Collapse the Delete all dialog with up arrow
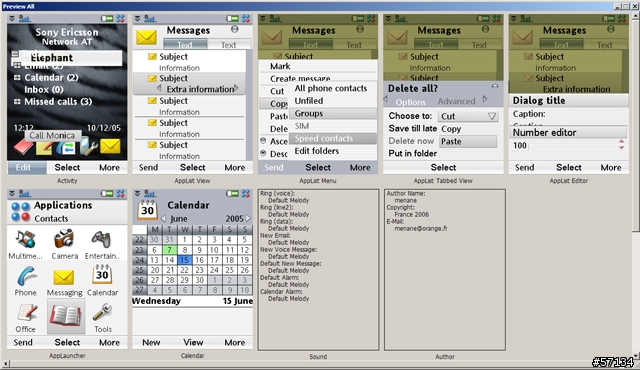The image size is (640, 370). click(495, 86)
